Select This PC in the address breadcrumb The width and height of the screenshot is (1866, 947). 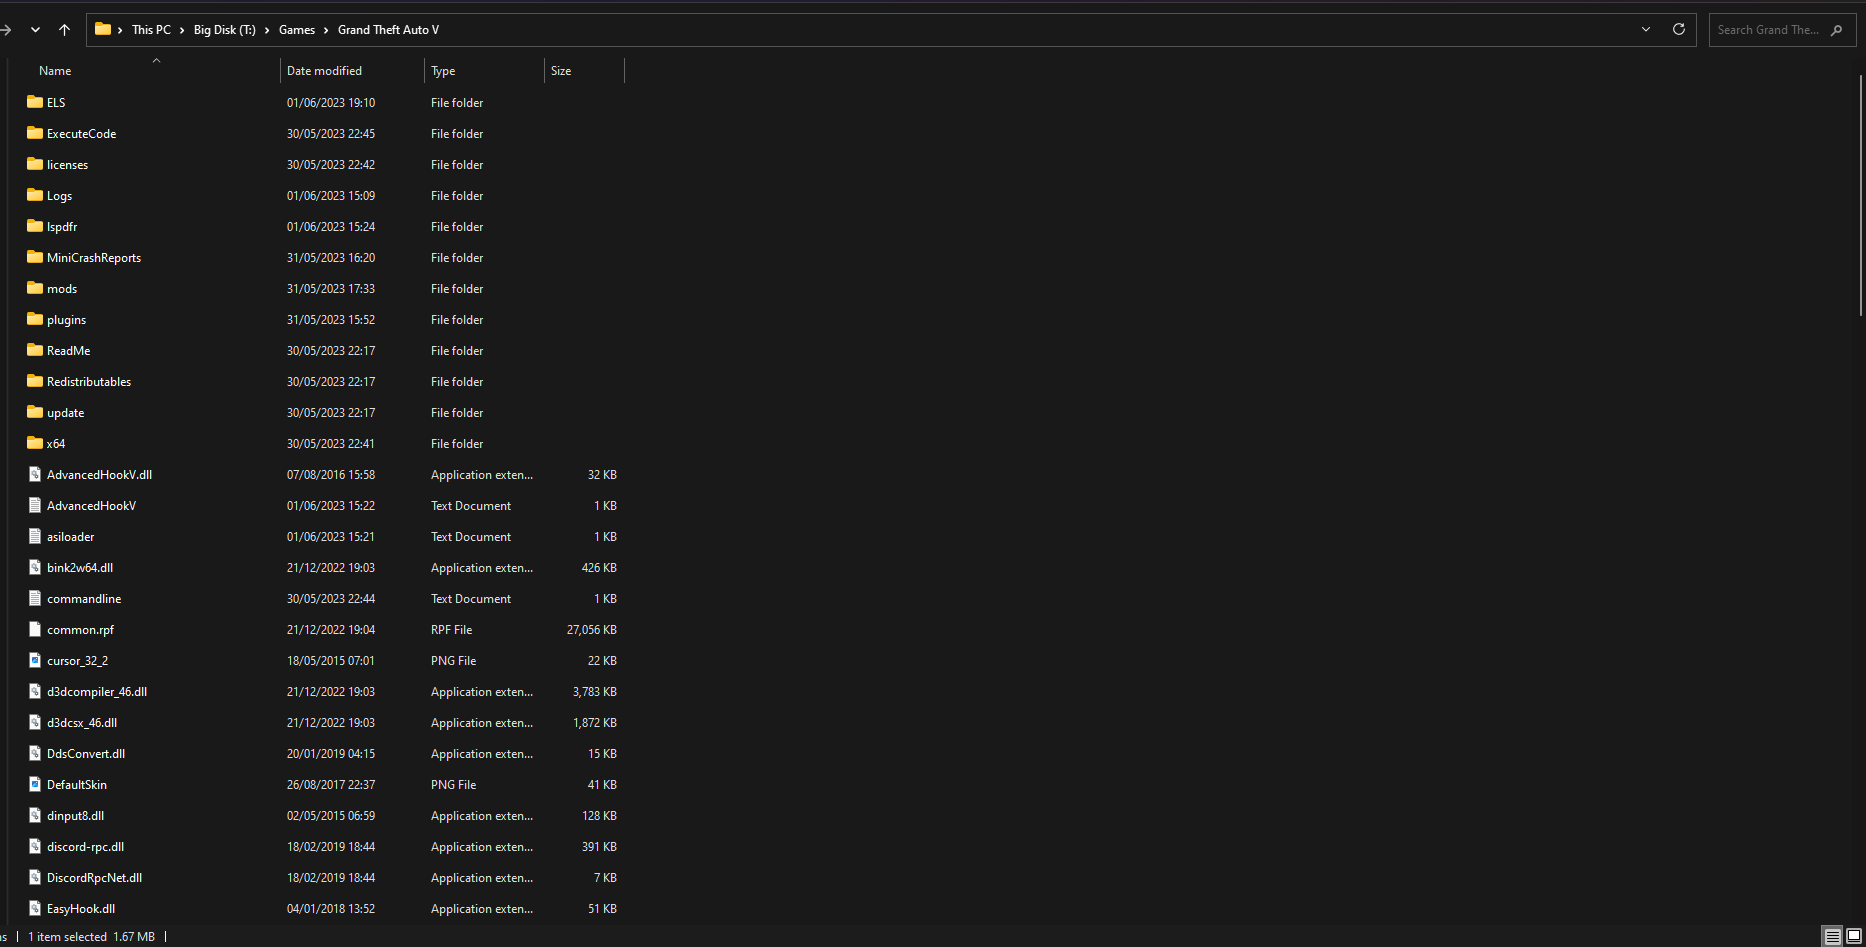click(151, 30)
